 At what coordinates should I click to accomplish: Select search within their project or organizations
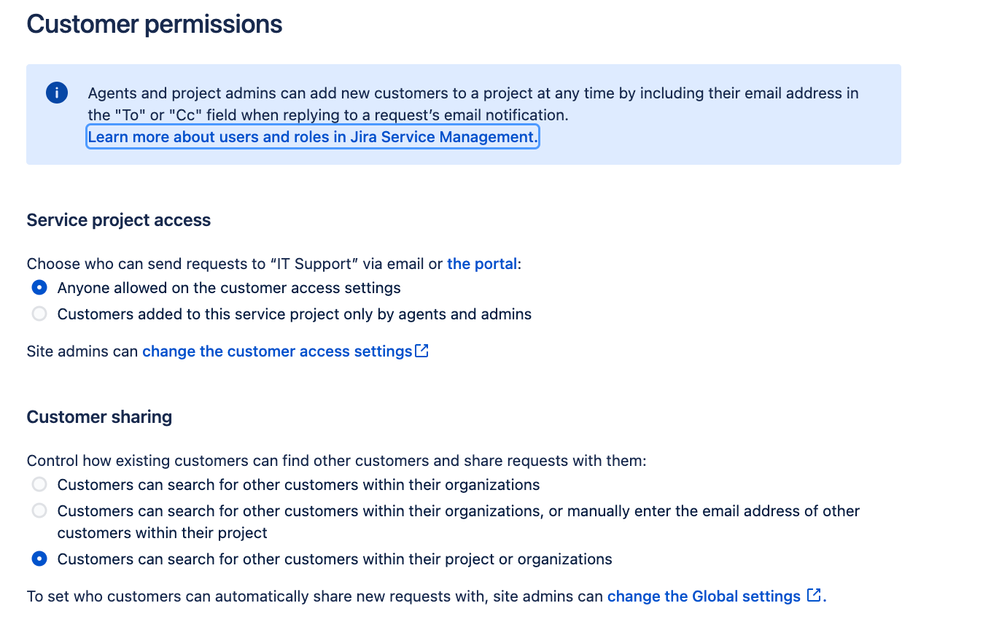click(39, 559)
